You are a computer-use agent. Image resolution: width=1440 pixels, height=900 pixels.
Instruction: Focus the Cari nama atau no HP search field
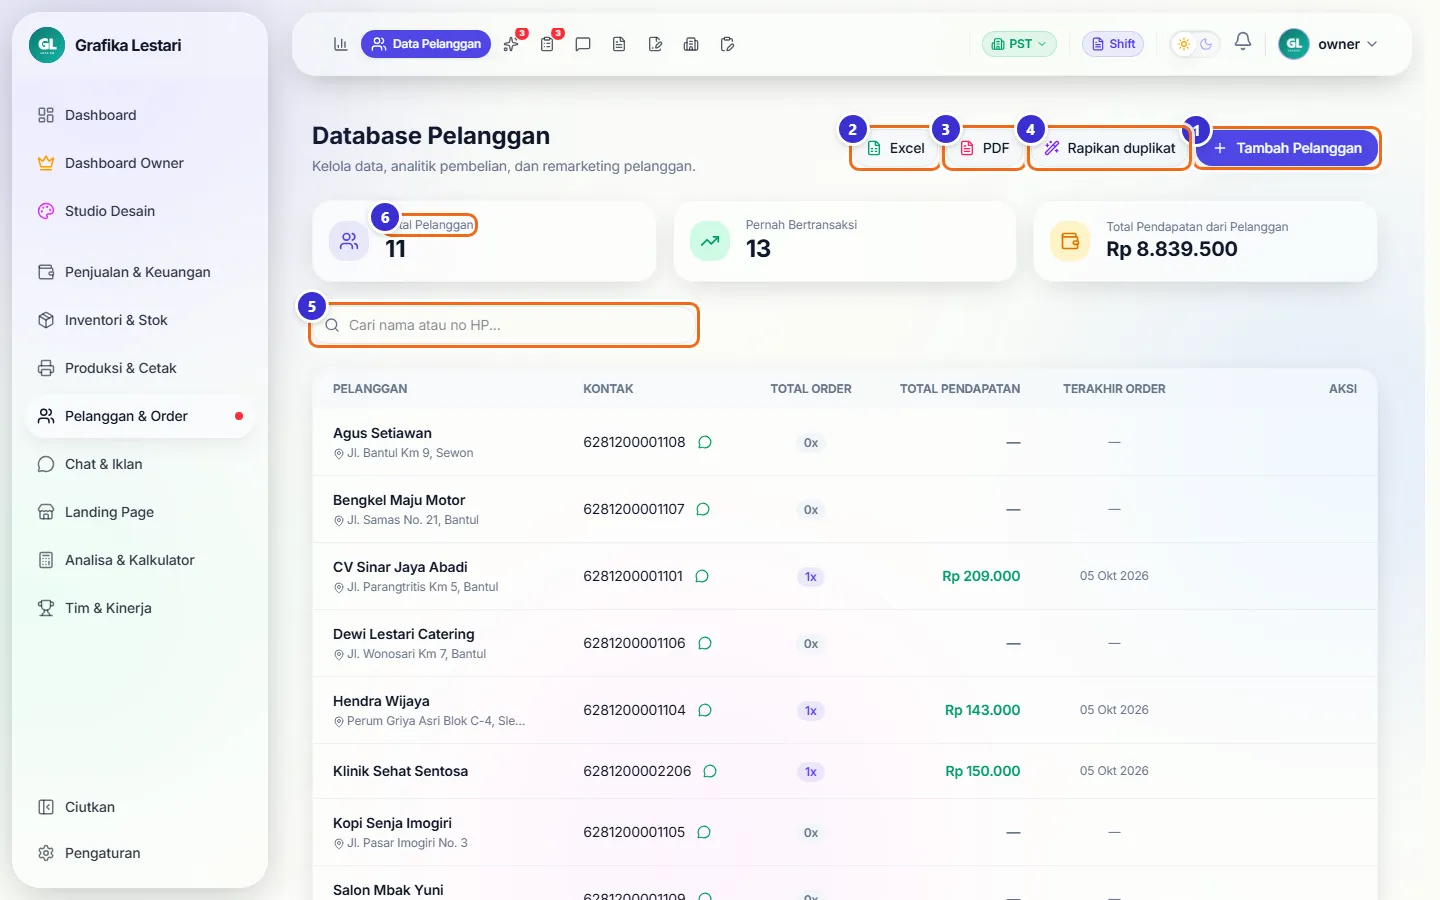click(504, 325)
